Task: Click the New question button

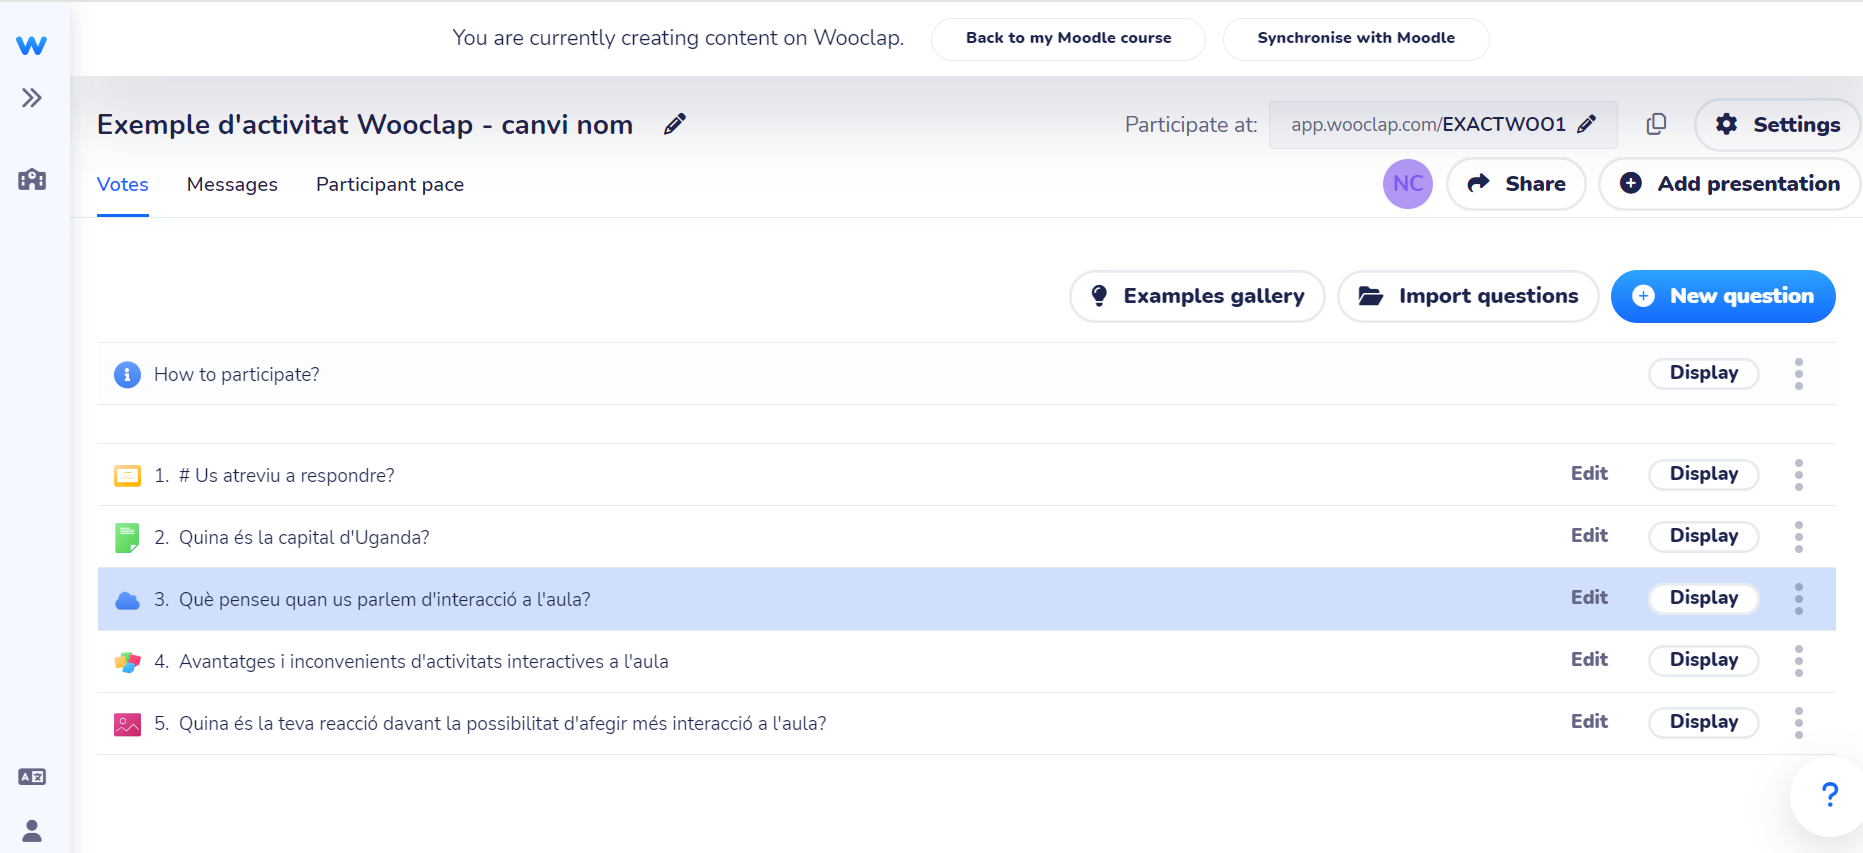Action: [x=1722, y=296]
